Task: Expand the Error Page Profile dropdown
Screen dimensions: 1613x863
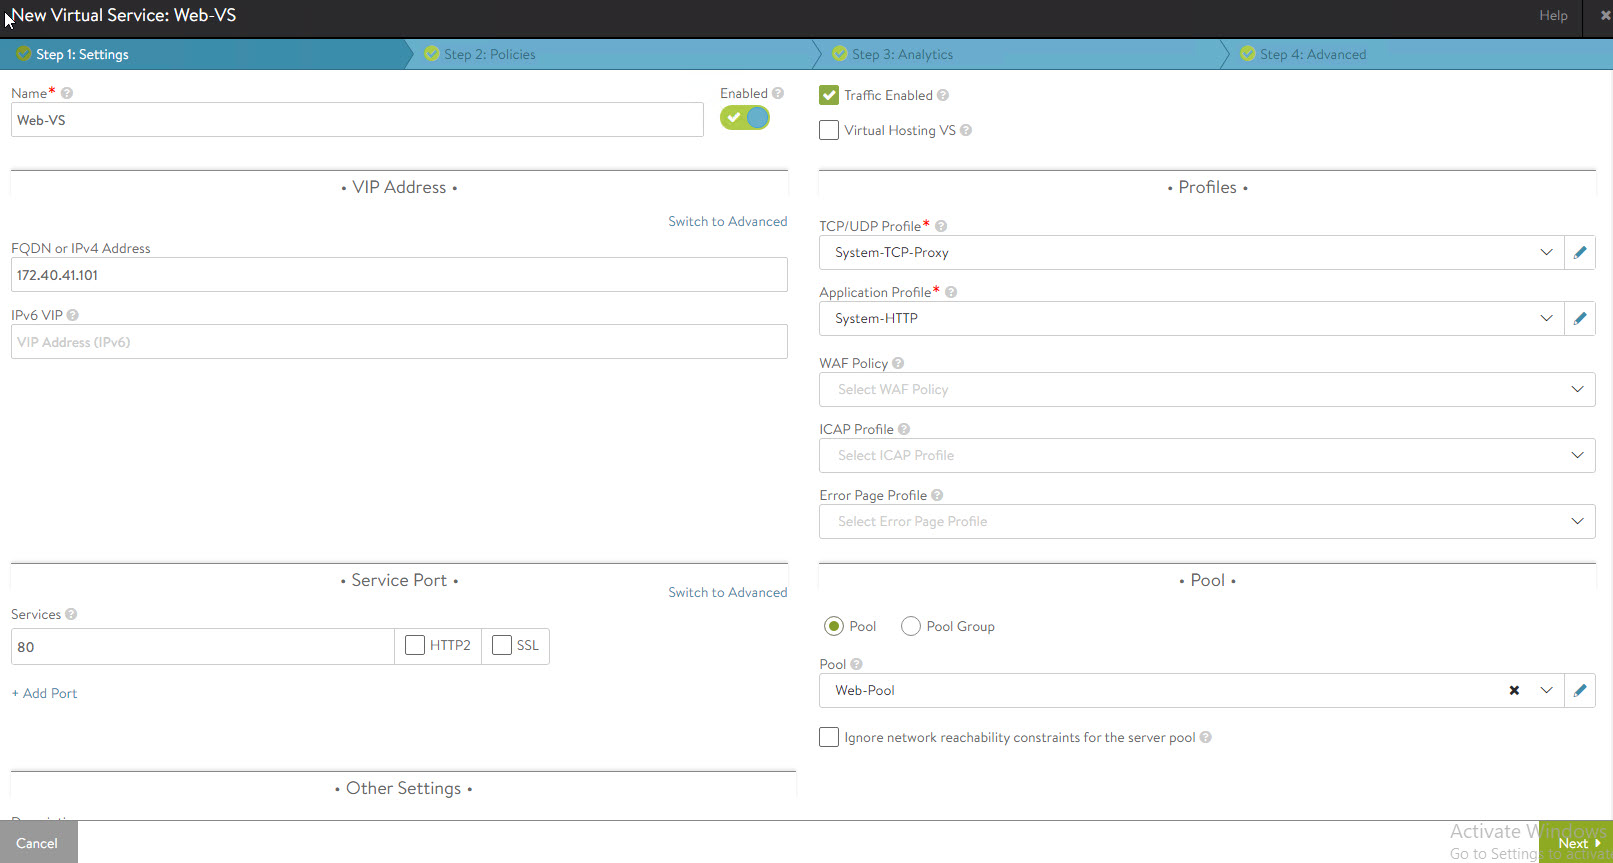Action: tap(1206, 521)
